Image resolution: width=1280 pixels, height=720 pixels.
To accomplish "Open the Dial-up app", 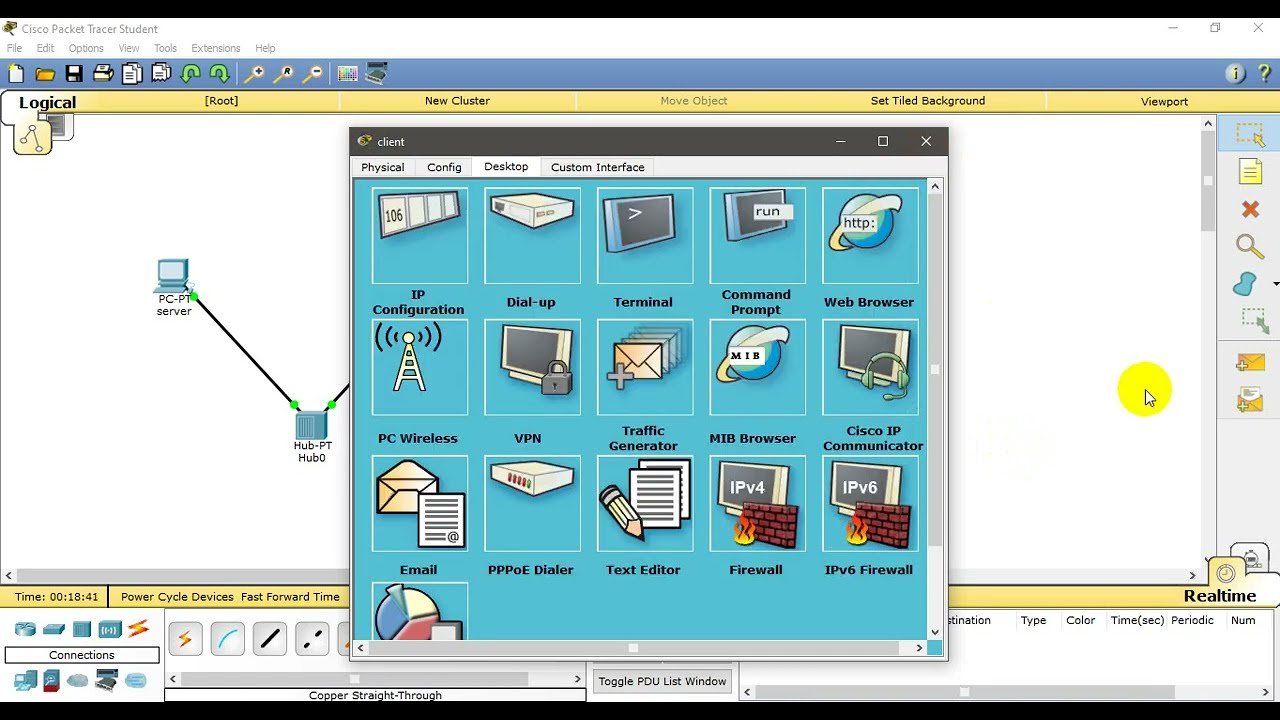I will click(x=532, y=236).
